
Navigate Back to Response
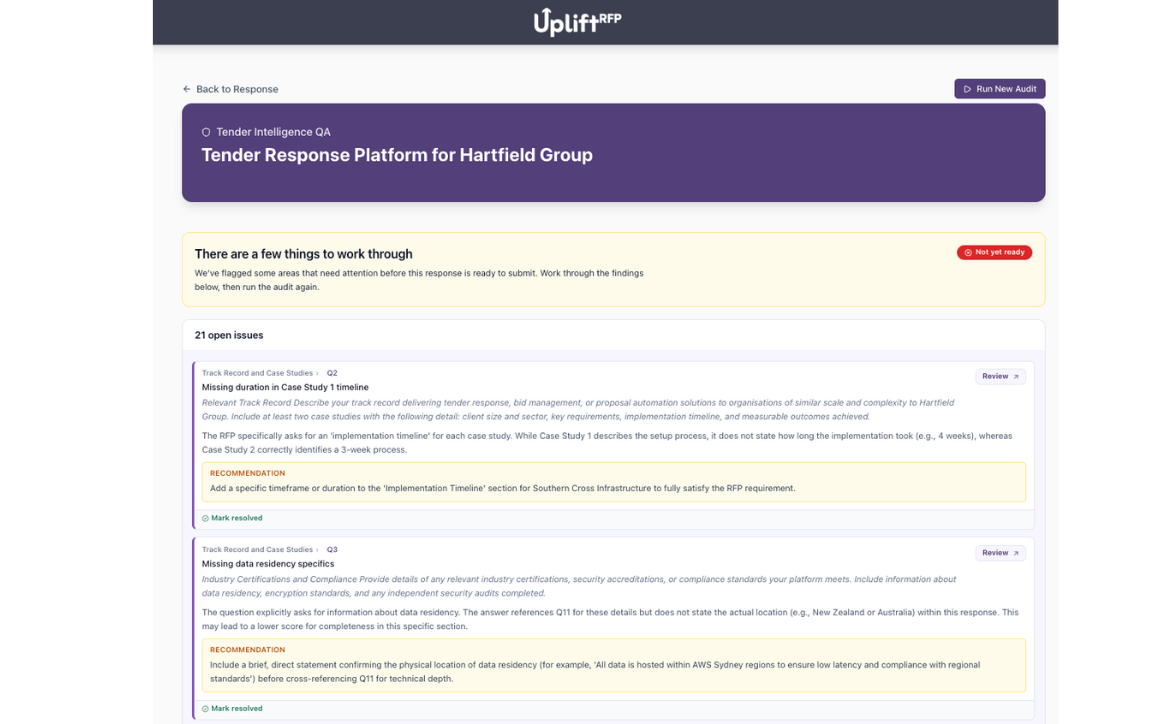[x=237, y=89]
